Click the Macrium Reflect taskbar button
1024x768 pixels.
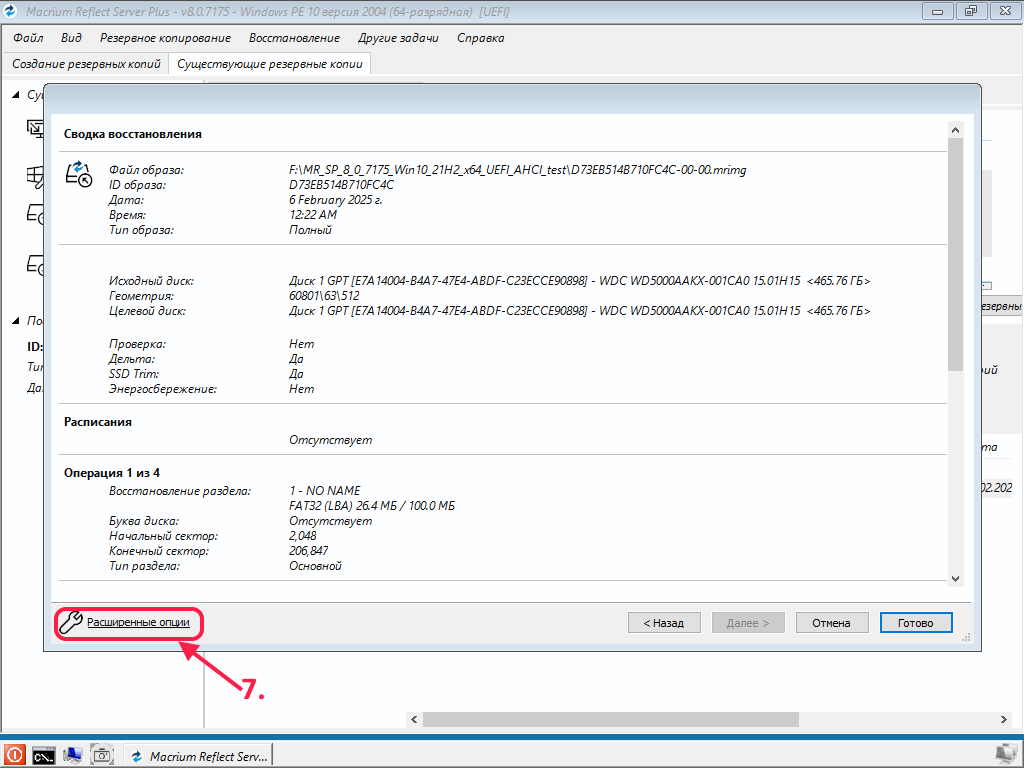(x=199, y=756)
